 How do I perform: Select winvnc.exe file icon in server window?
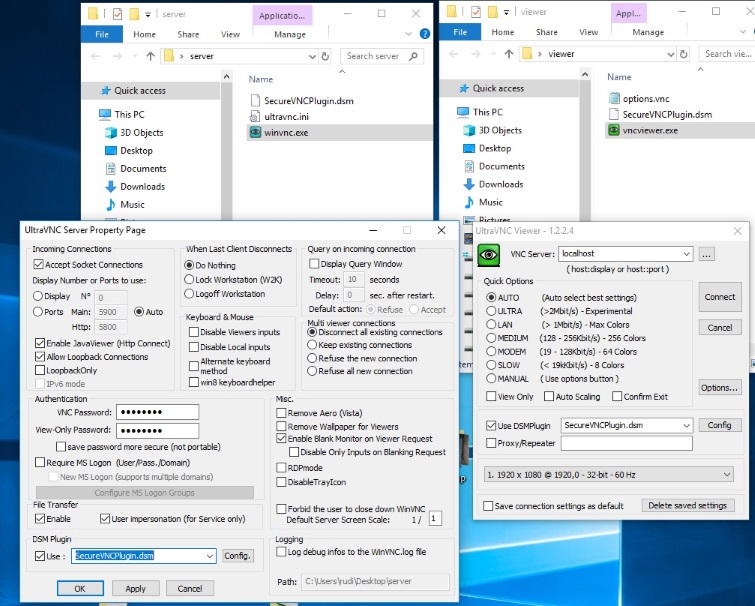click(255, 132)
